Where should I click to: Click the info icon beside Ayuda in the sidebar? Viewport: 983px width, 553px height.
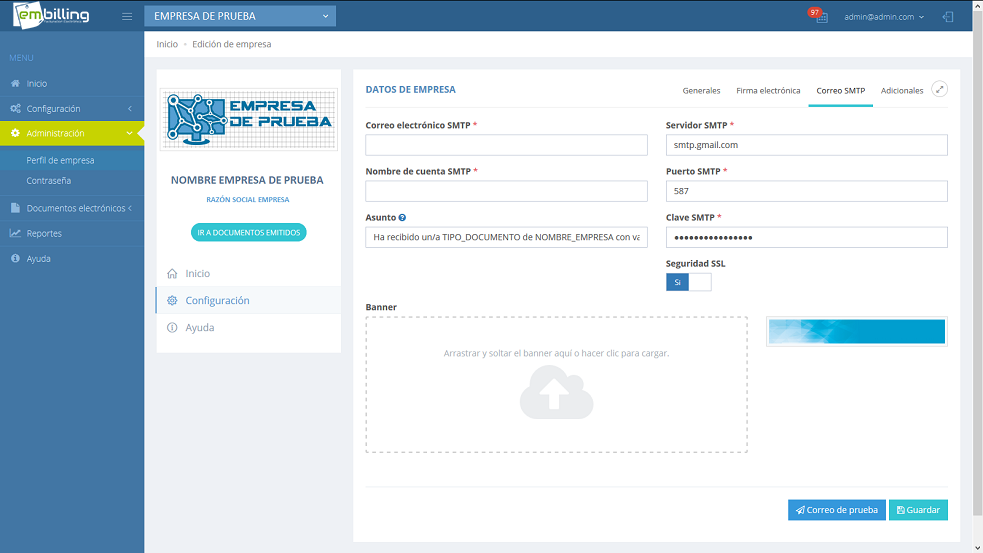[x=15, y=258]
